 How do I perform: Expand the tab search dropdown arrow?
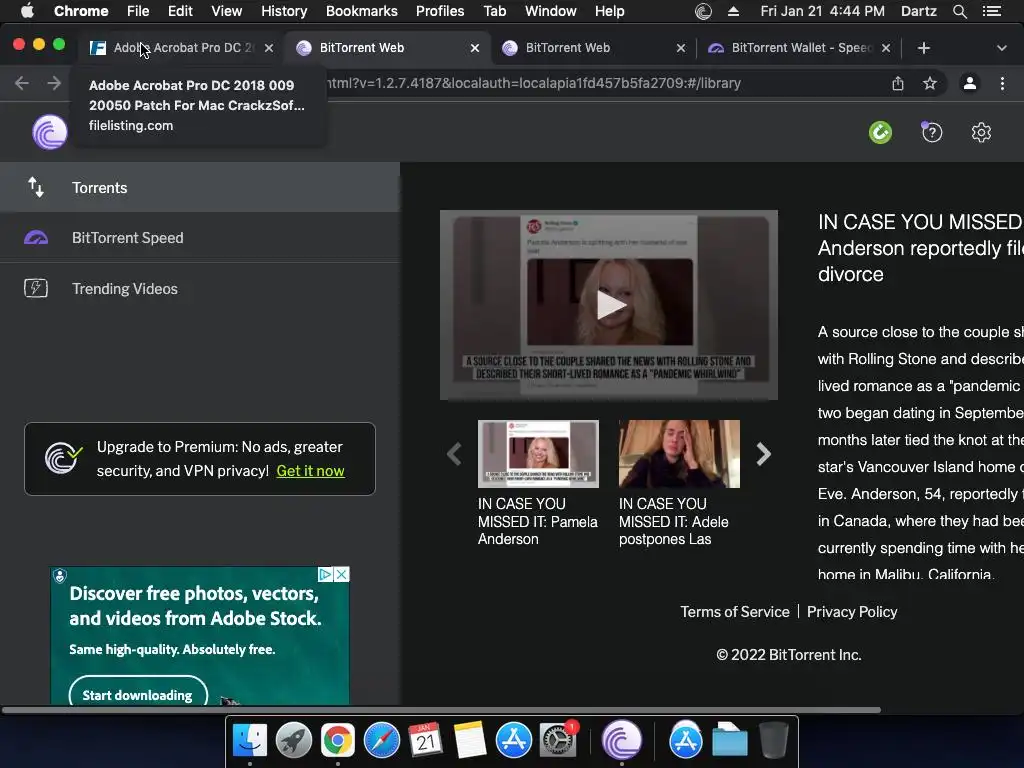pos(1001,48)
